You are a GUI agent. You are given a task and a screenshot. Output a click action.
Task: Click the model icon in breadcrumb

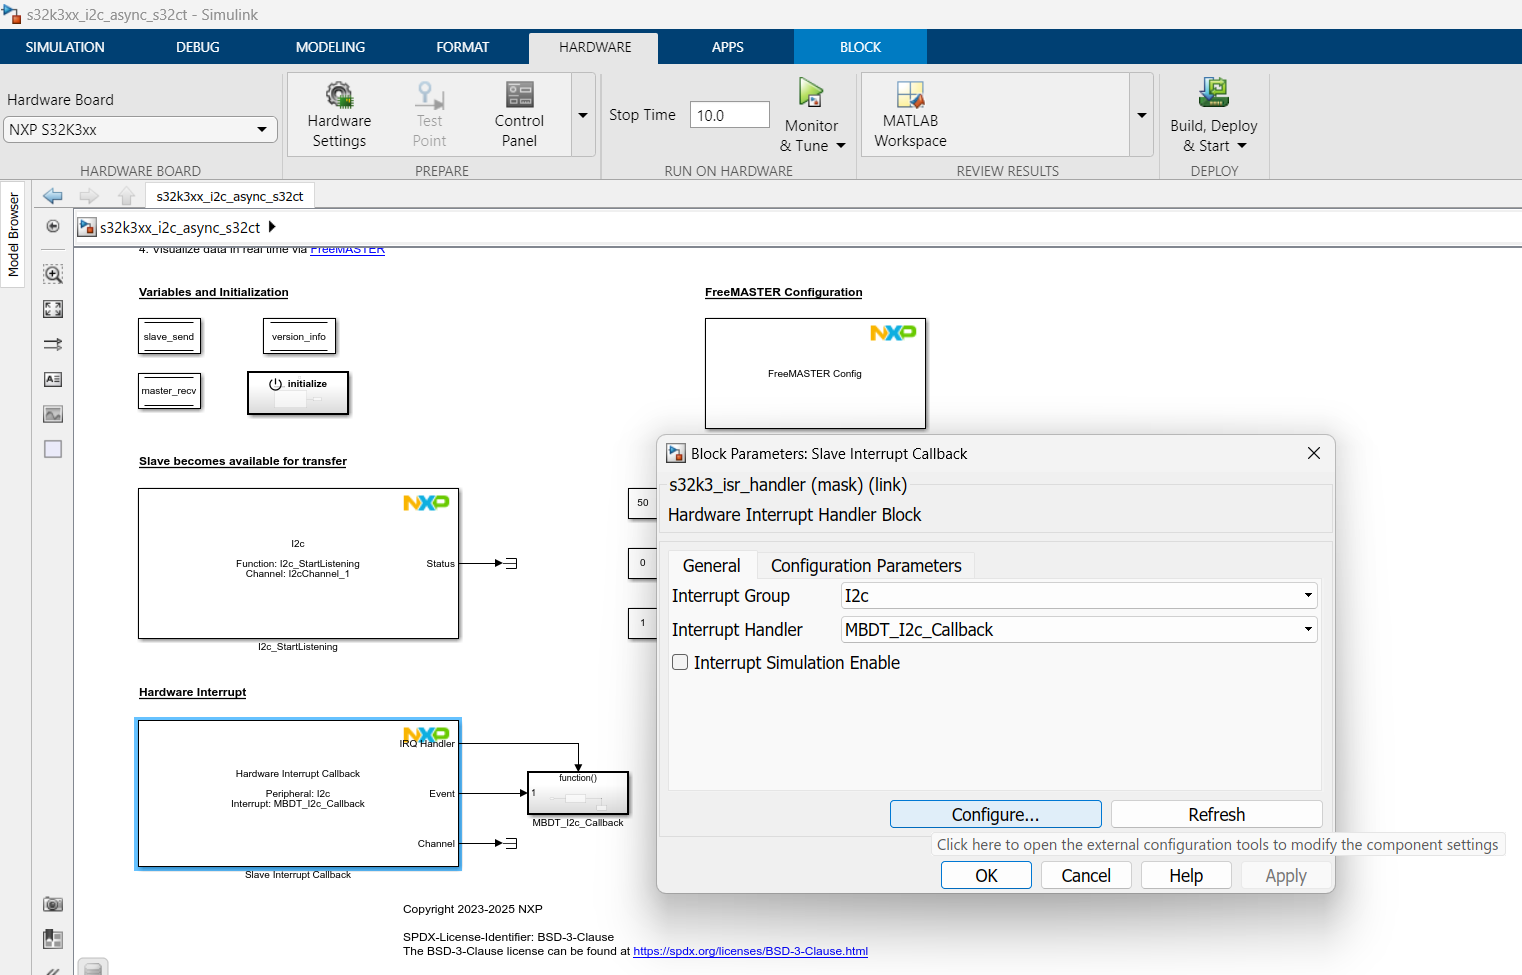pyautogui.click(x=87, y=227)
